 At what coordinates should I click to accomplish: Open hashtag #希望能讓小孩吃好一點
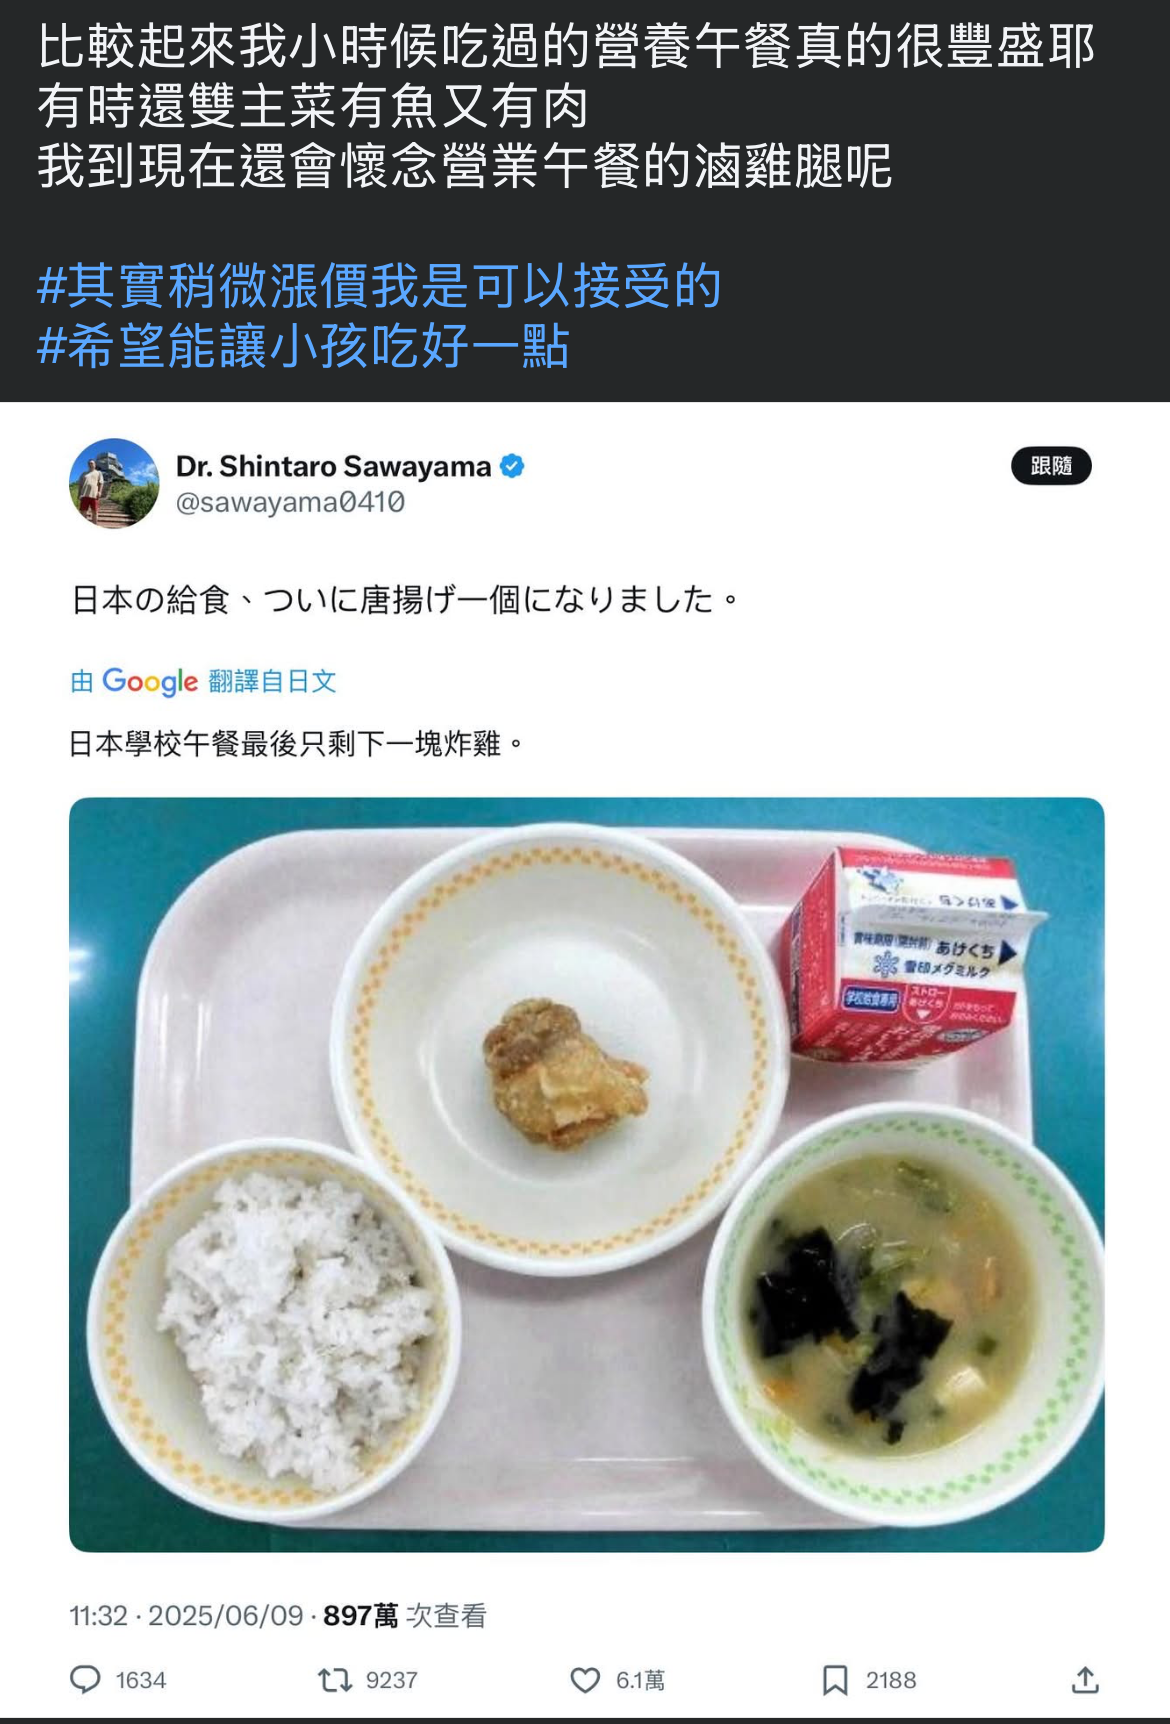coord(303,346)
